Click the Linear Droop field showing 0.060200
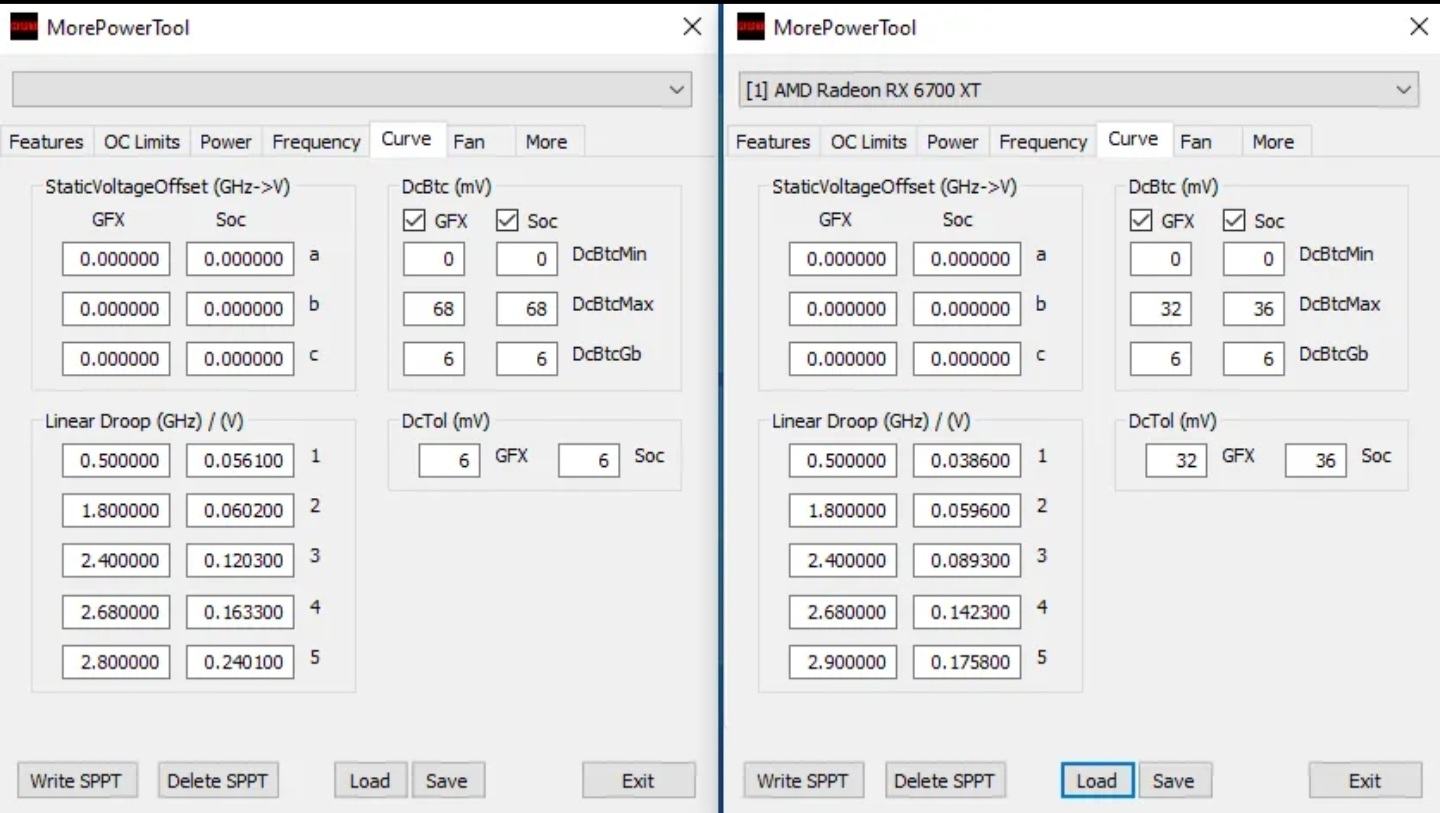The width and height of the screenshot is (1440, 813). (x=240, y=511)
